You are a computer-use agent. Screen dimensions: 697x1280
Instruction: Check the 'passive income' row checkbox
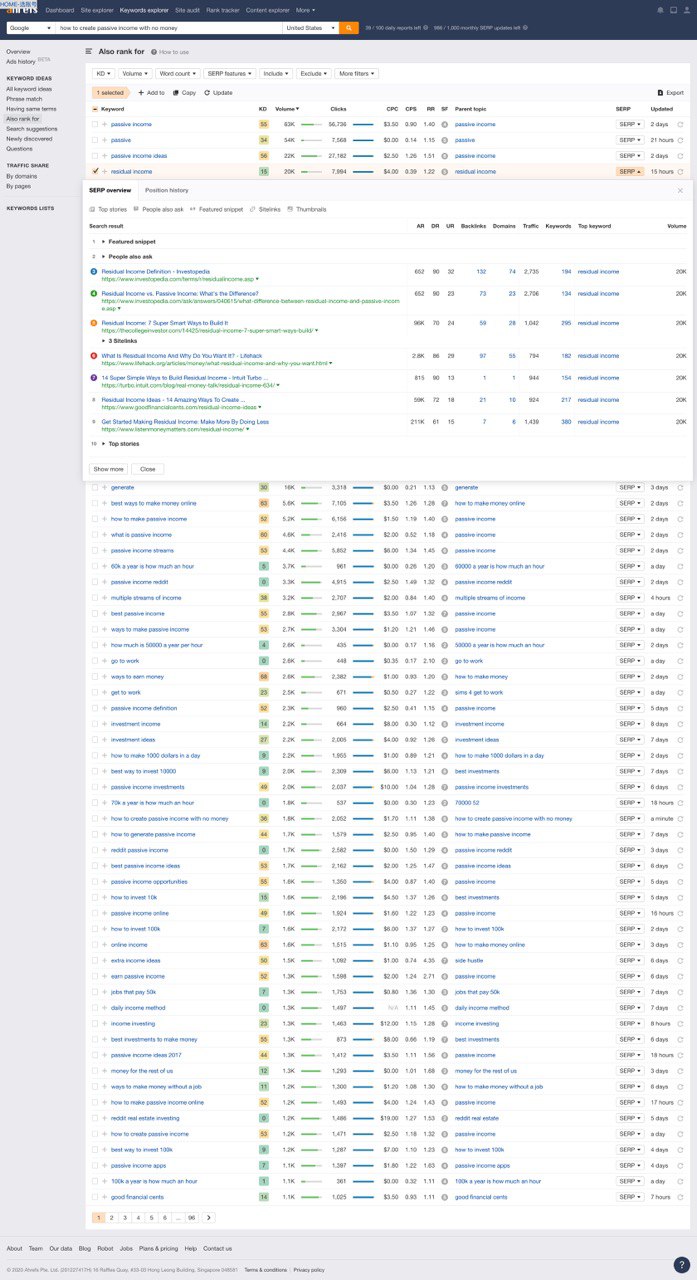pos(95,125)
